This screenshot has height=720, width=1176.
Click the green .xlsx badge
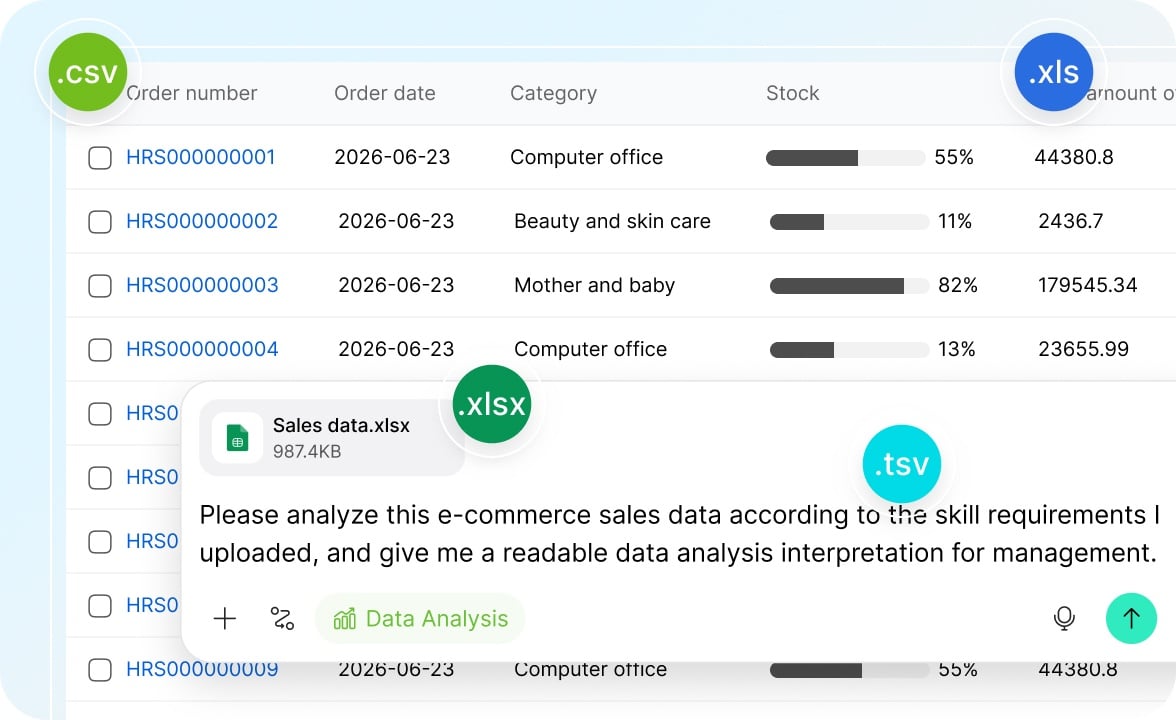click(492, 404)
